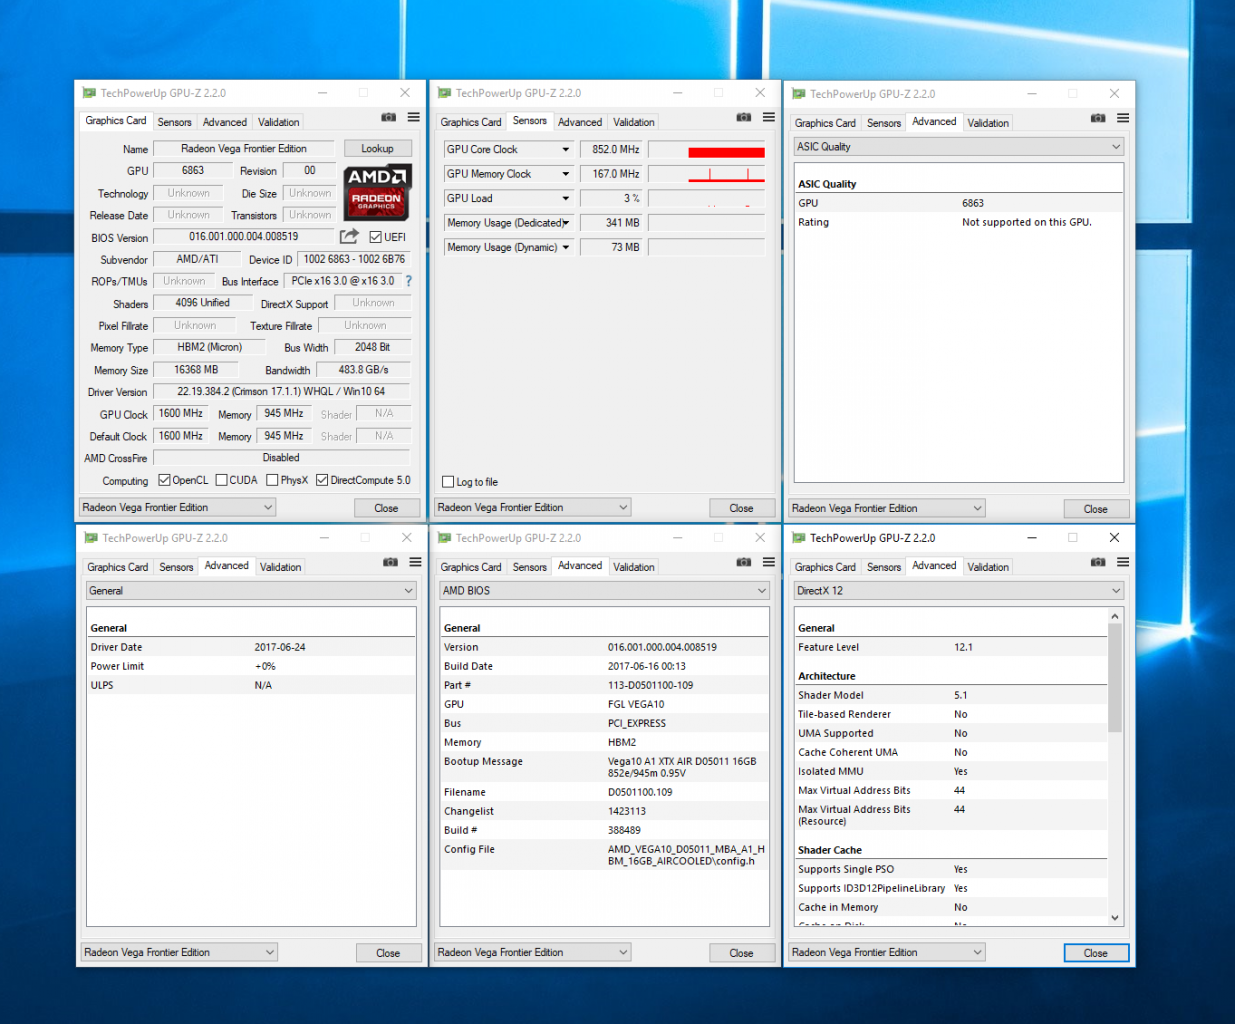Click Close button in AMD BIOS window

741,953
